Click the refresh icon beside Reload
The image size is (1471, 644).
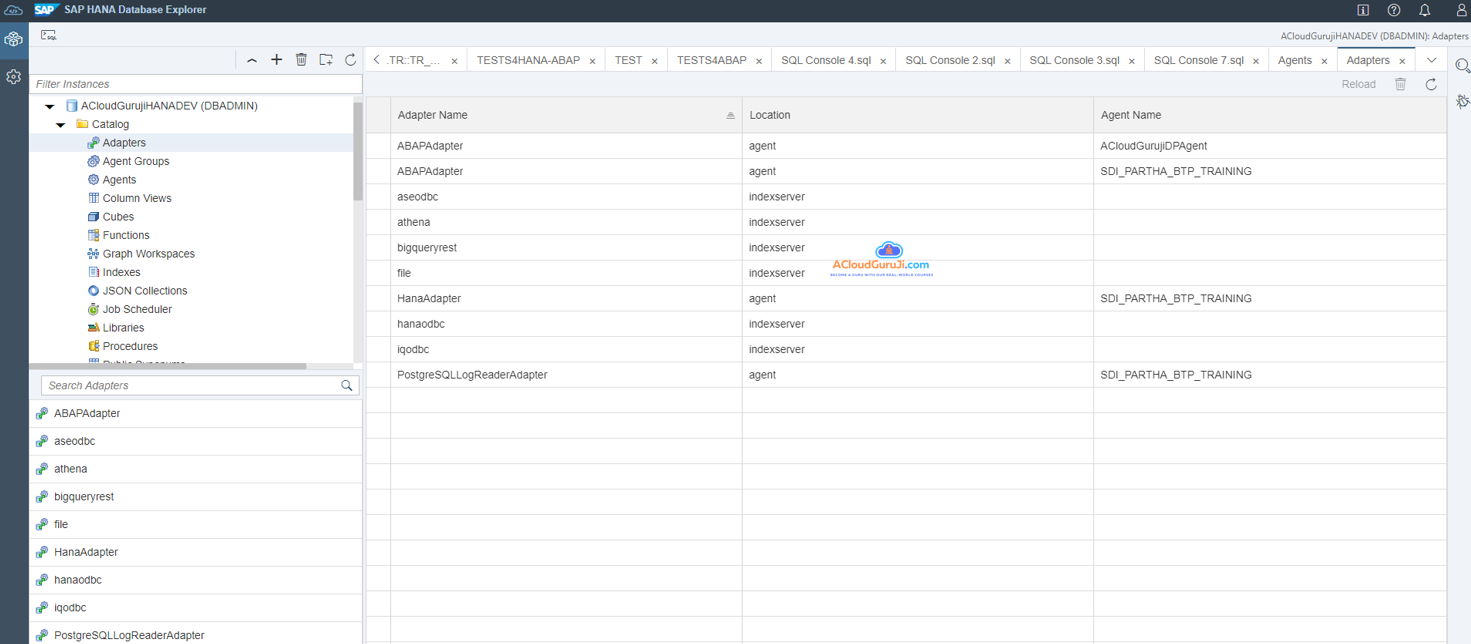(x=1431, y=84)
